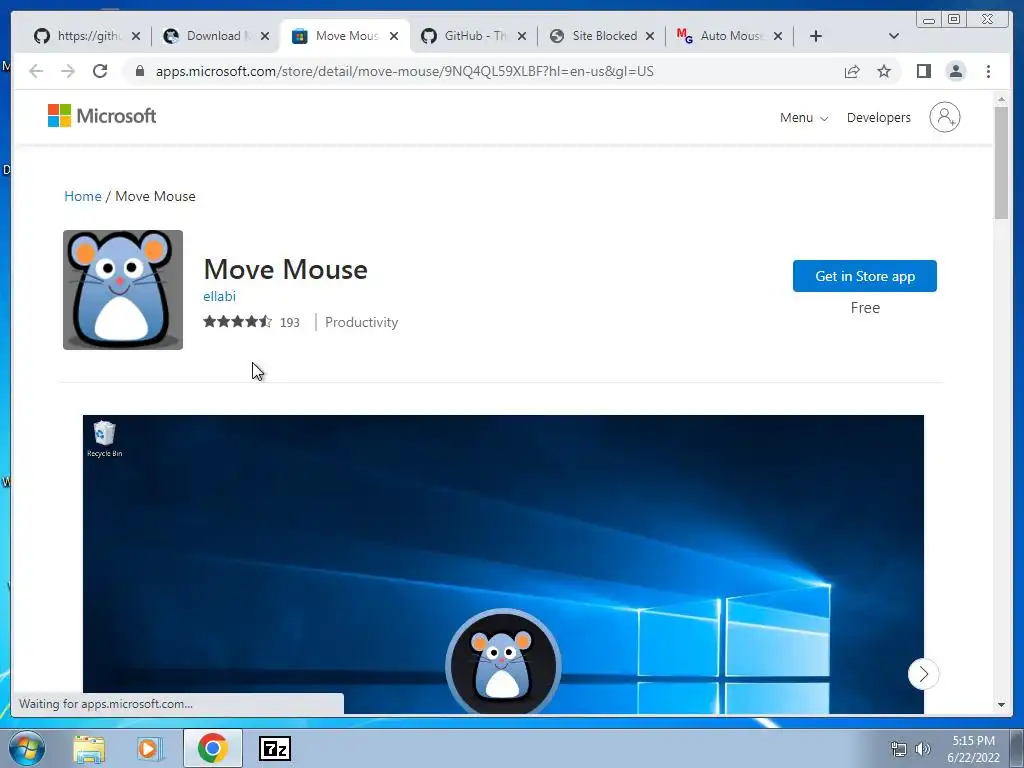Go back to the previous page

click(x=36, y=71)
